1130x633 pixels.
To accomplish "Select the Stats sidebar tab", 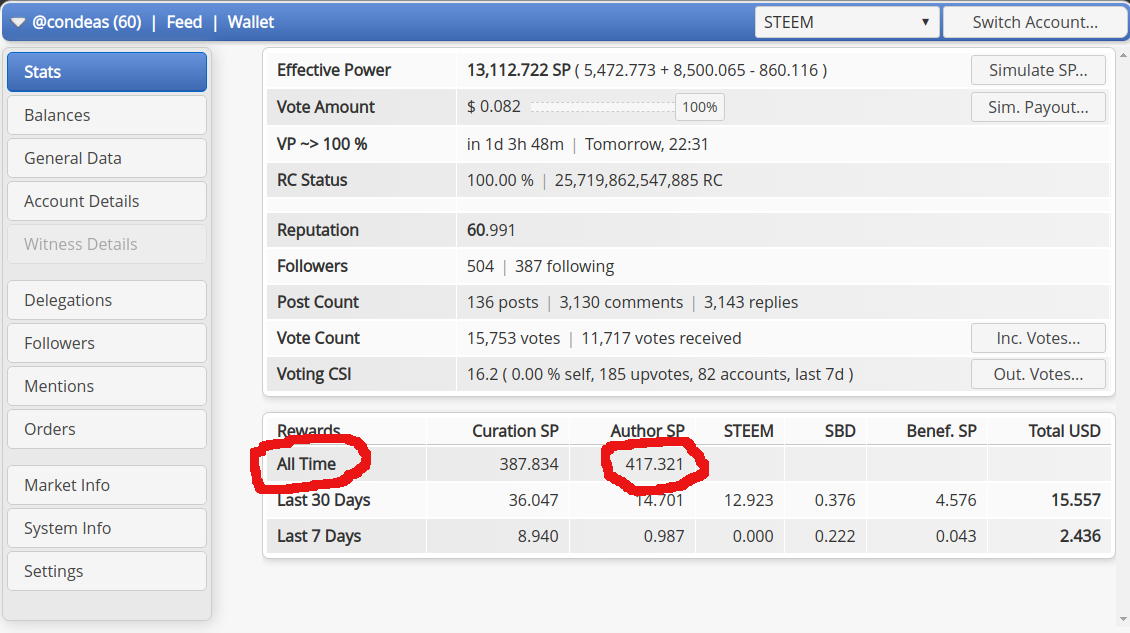I will [x=106, y=72].
